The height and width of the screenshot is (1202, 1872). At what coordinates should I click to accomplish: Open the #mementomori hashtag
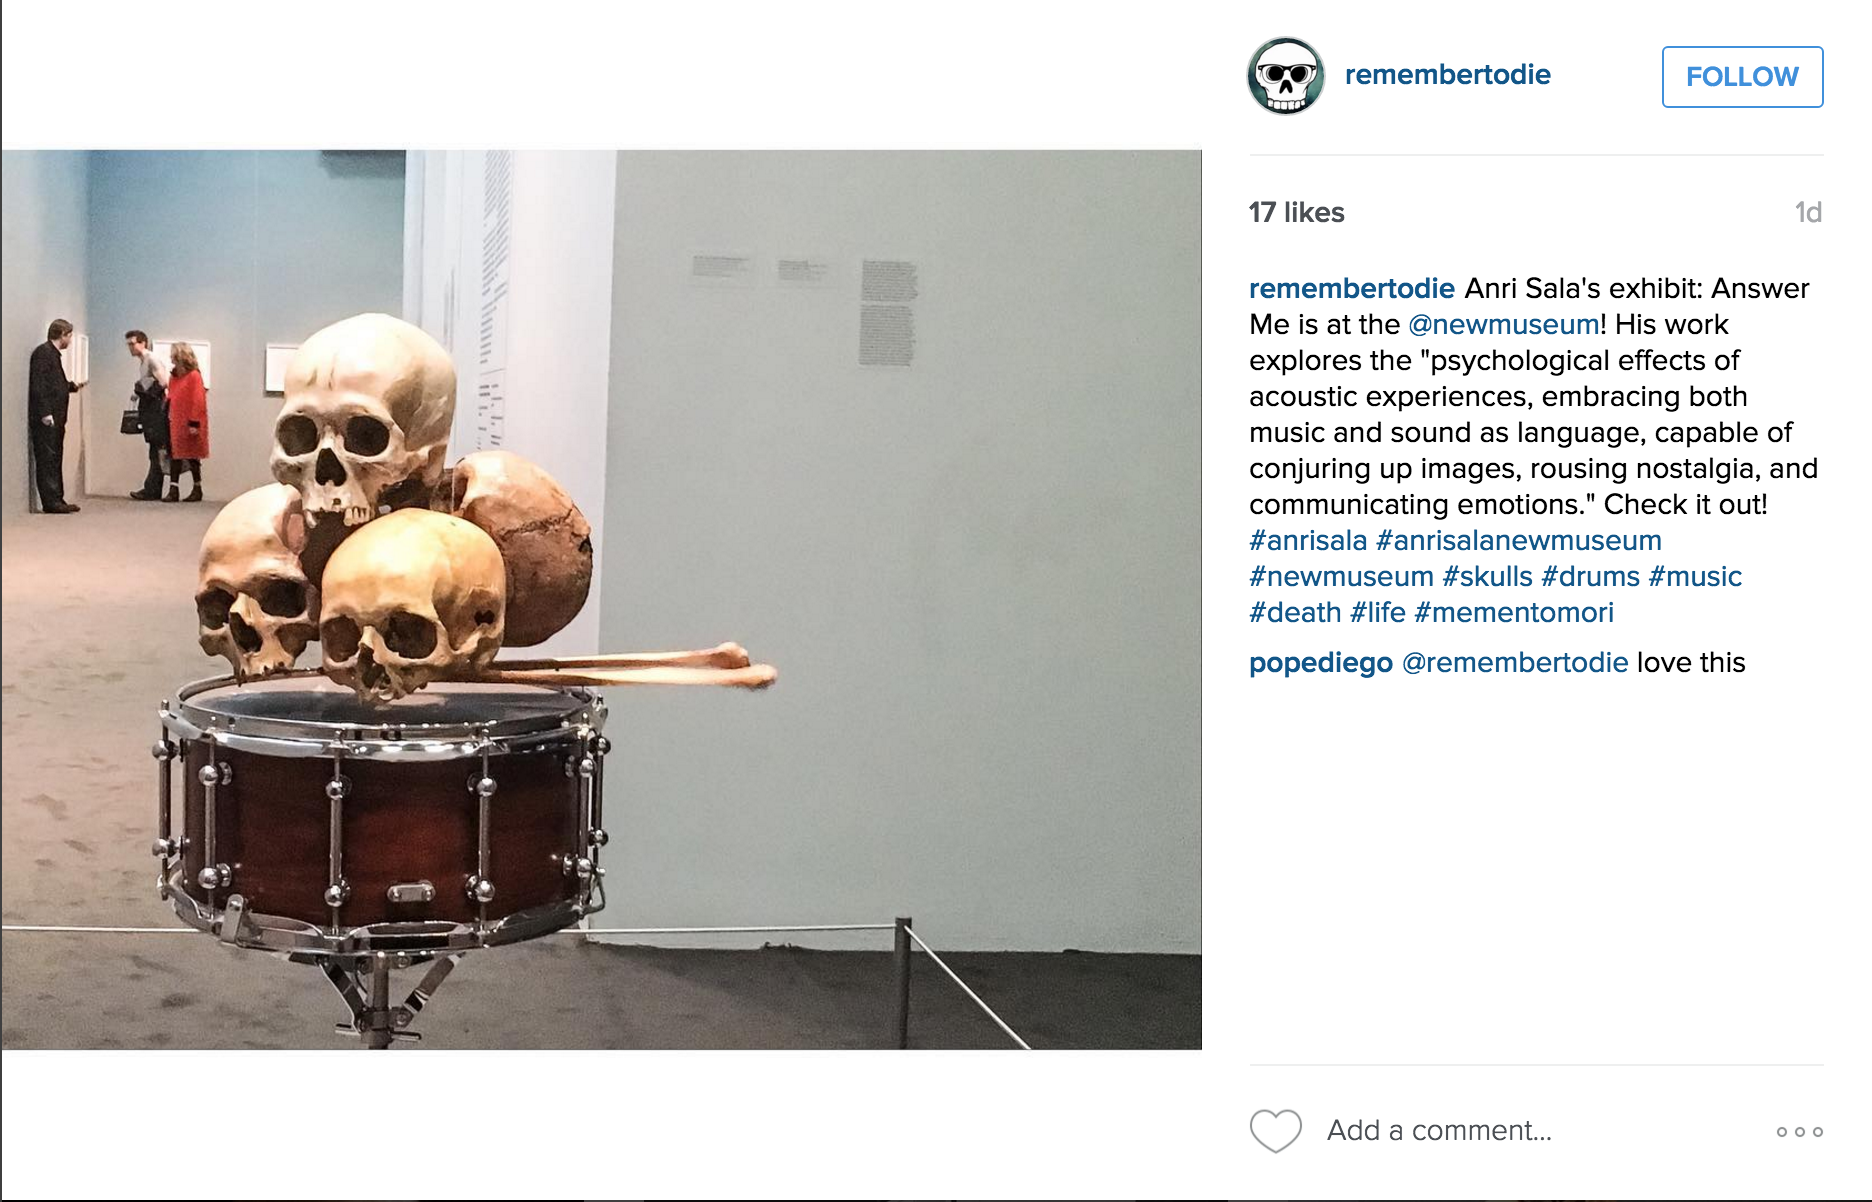click(1513, 613)
